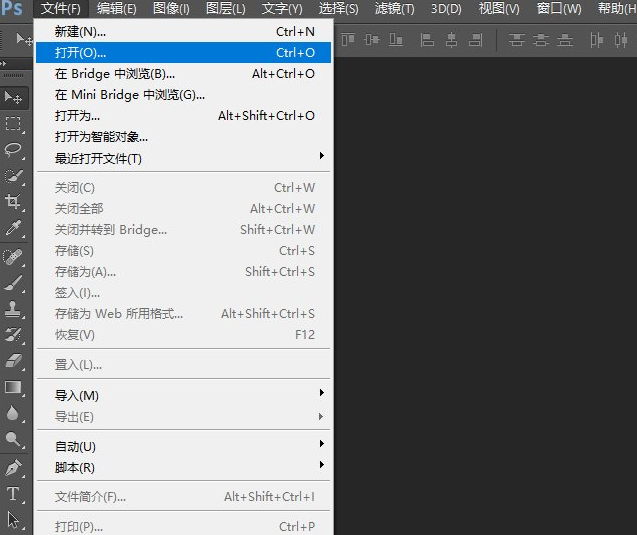
Task: Click align vertical centers icon
Action: point(372,40)
